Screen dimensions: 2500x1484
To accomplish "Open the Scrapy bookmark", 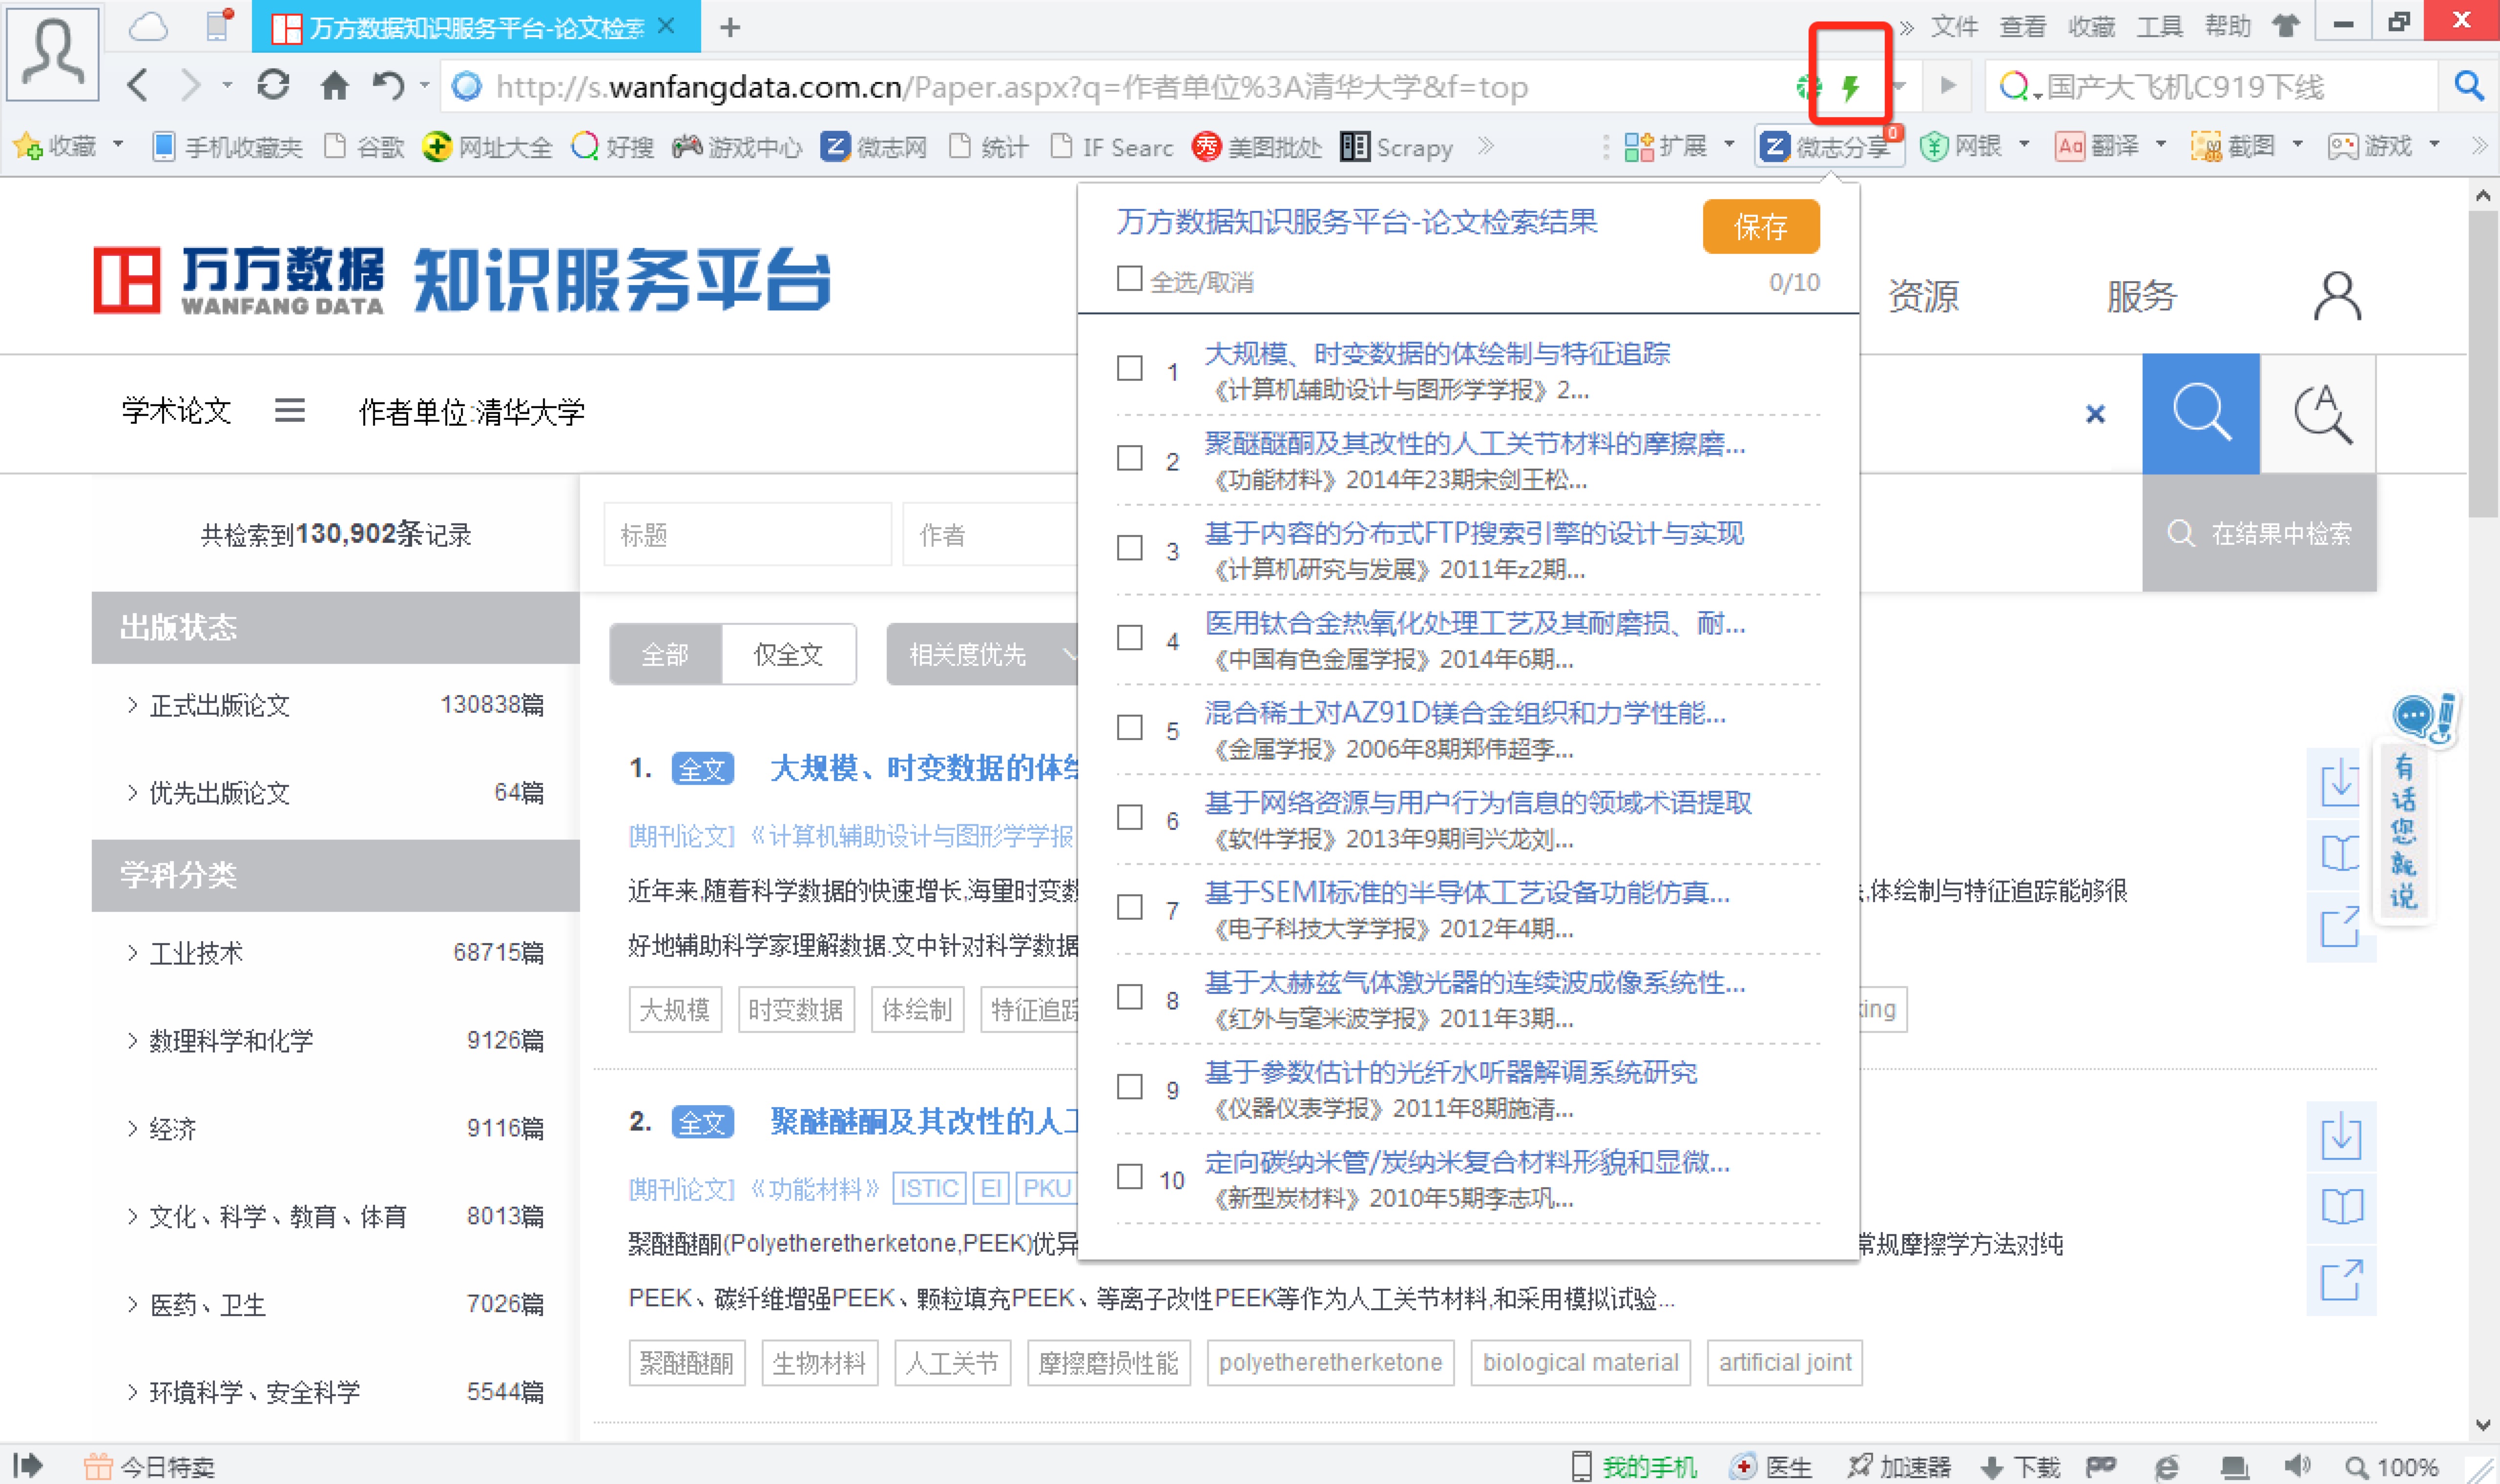I will coord(1396,147).
